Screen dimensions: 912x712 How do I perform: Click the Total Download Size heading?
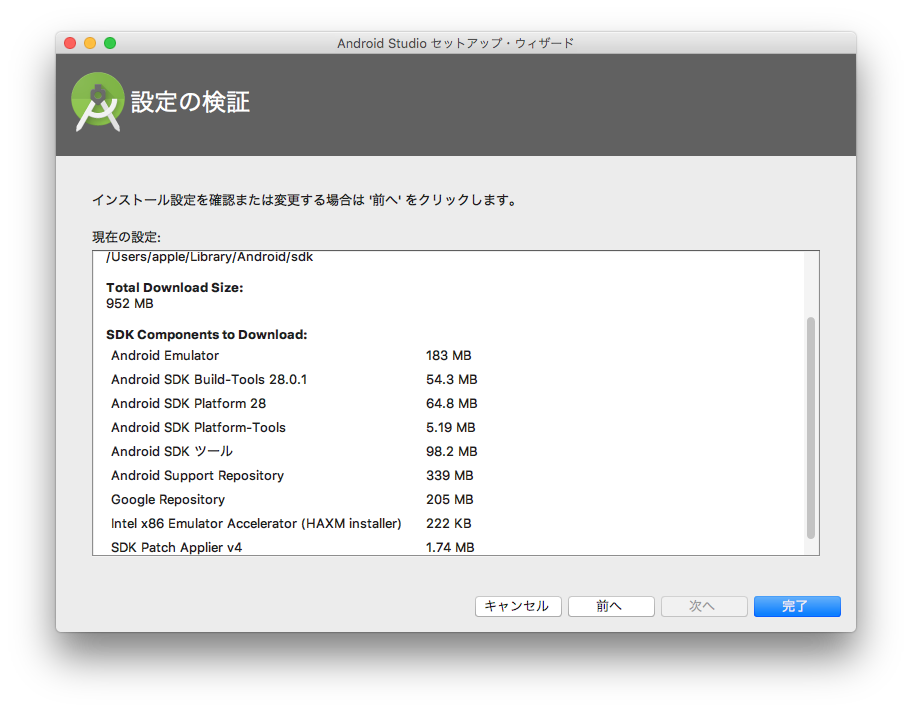pyautogui.click(x=174, y=287)
